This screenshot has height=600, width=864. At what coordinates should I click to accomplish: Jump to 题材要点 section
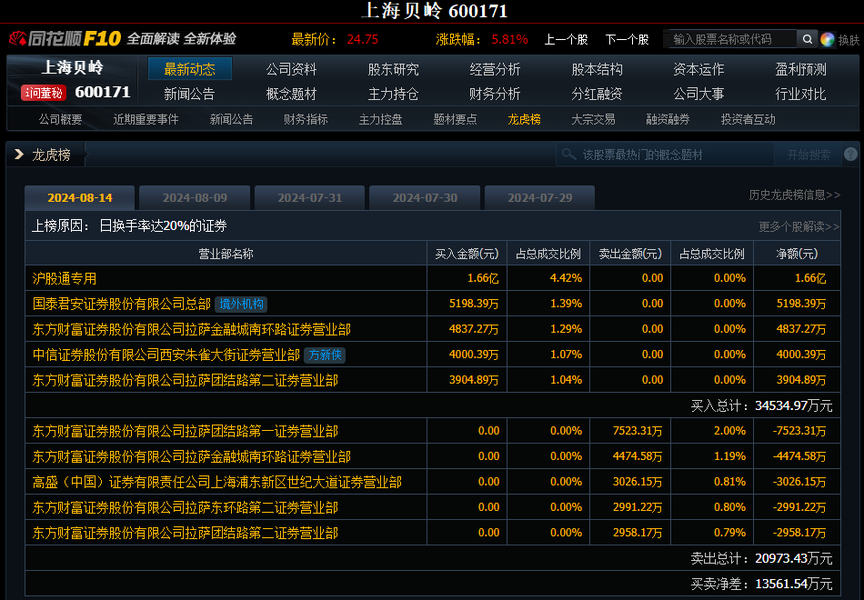455,120
